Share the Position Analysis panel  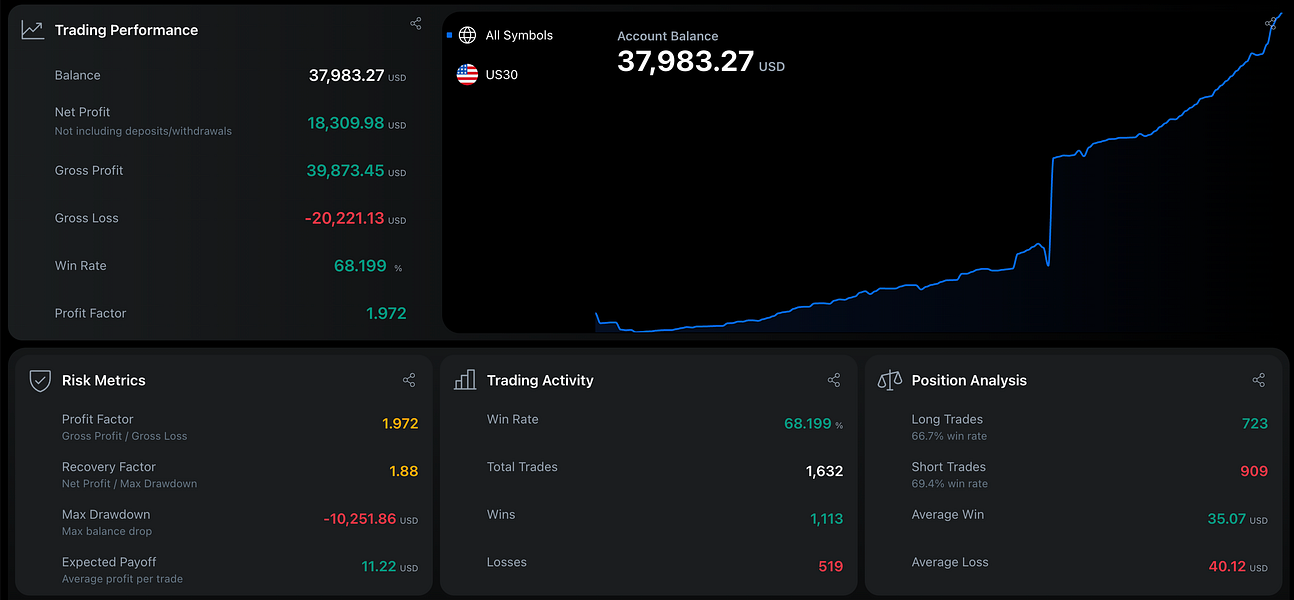(1258, 380)
